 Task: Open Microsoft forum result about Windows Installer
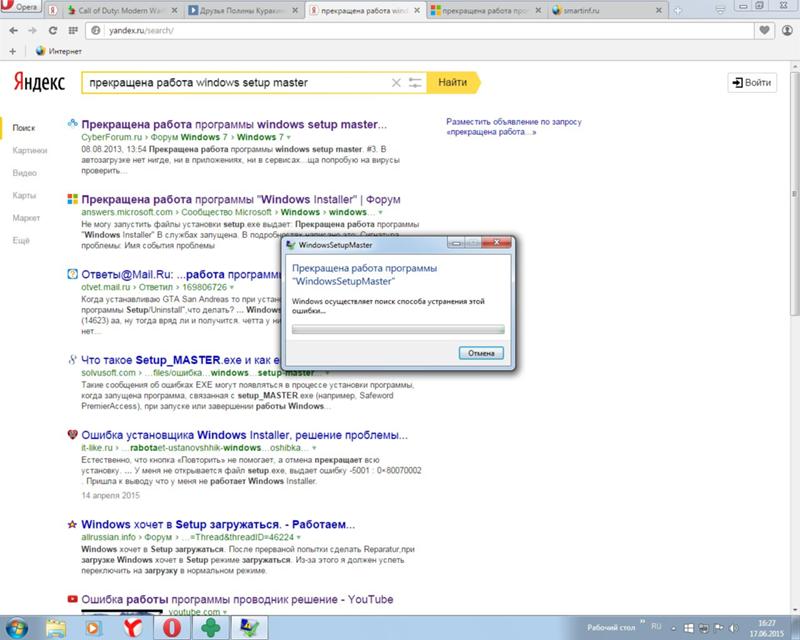tap(241, 200)
